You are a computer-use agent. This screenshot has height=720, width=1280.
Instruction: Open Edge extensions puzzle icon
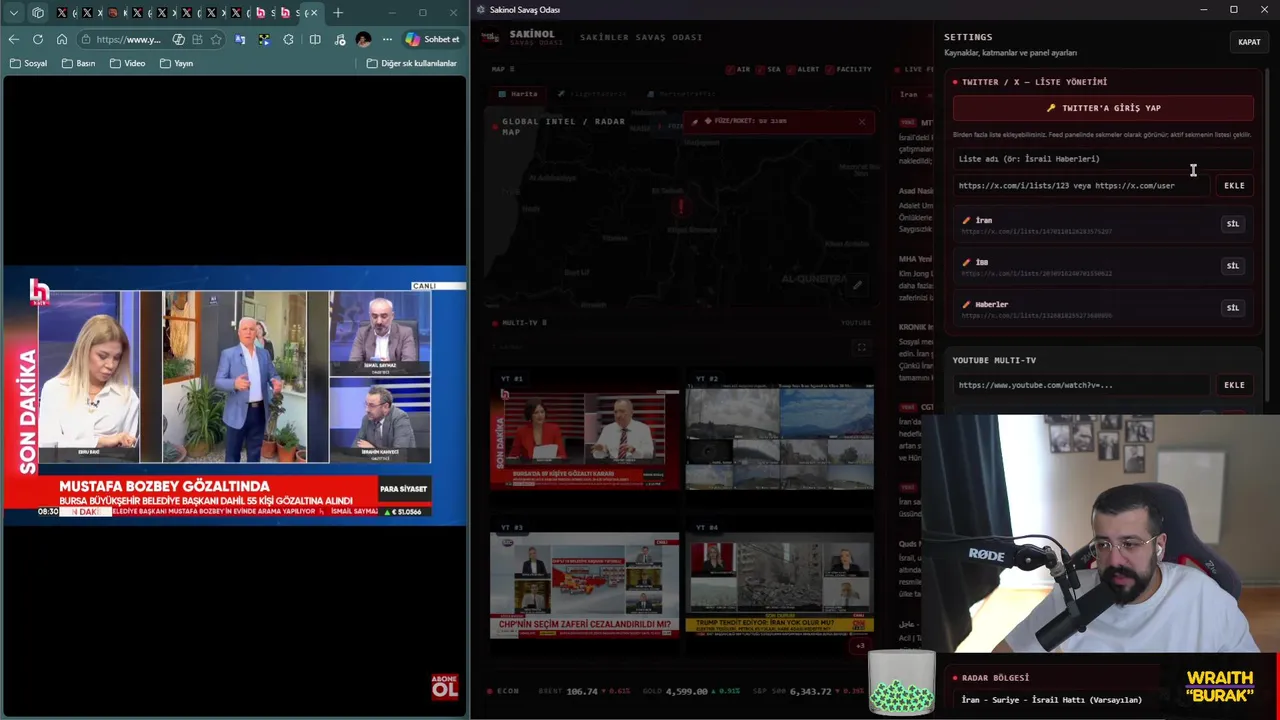pos(289,39)
